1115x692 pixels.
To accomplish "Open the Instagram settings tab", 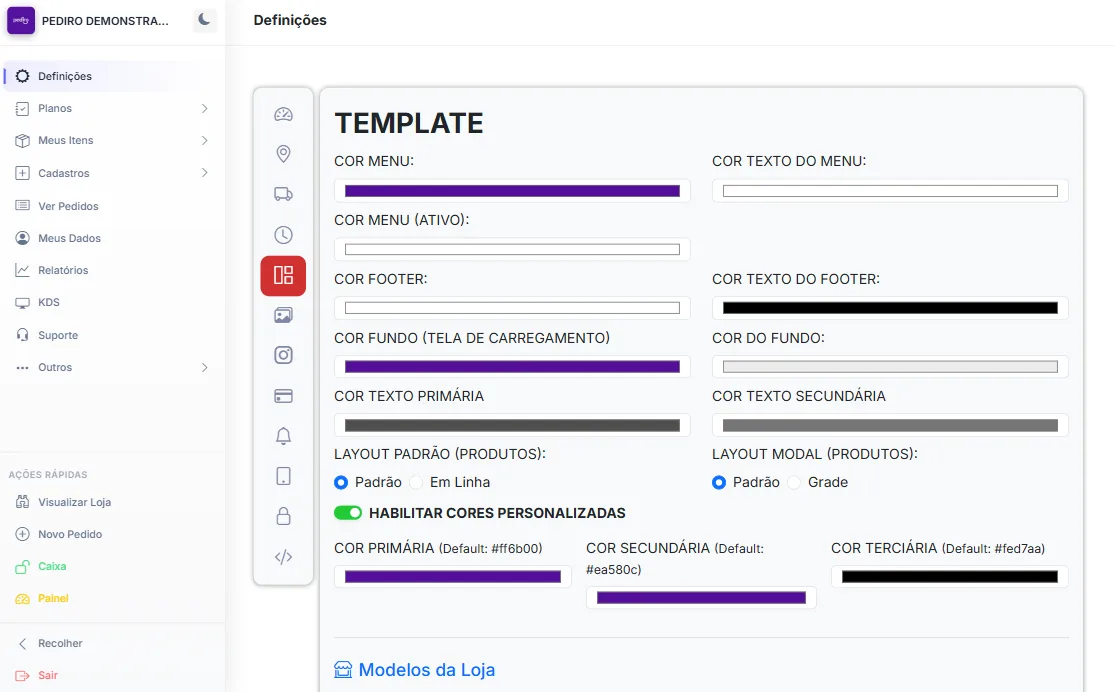I will [x=283, y=355].
